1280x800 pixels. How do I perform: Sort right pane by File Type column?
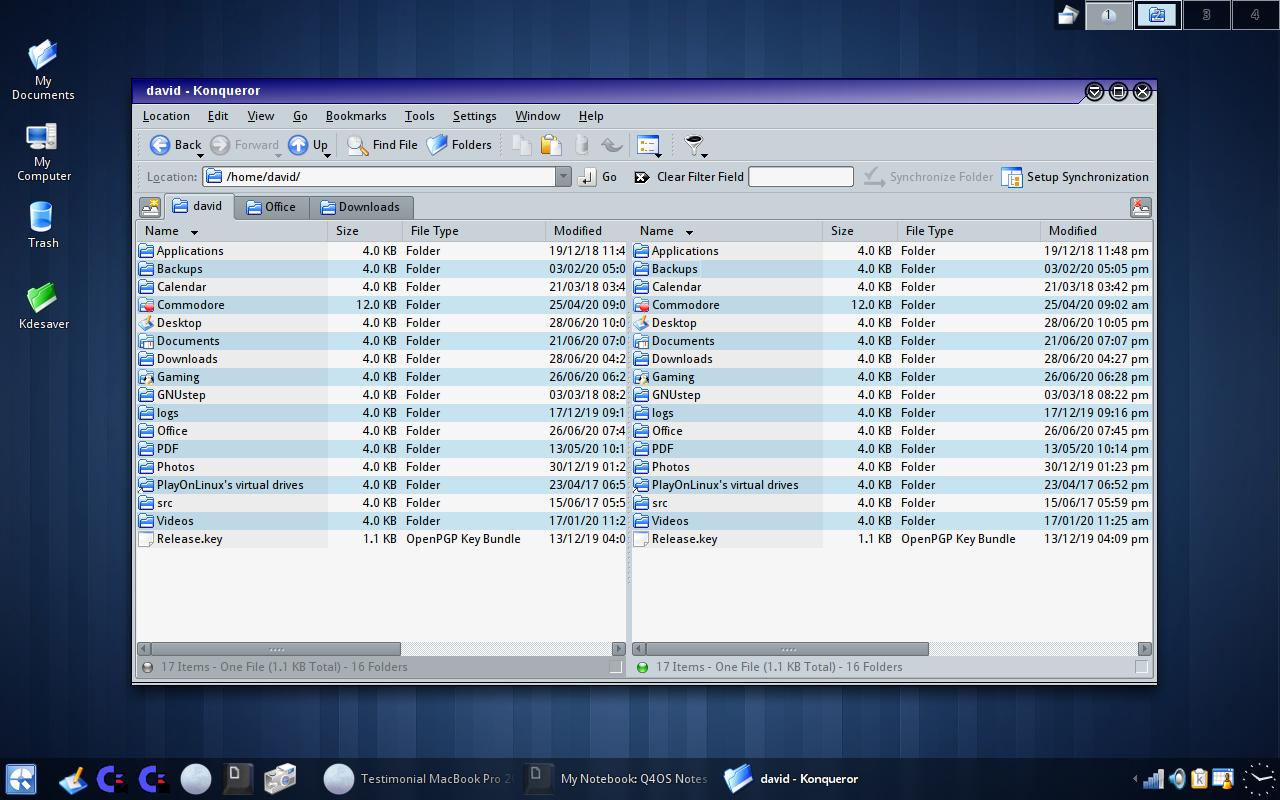coord(968,231)
